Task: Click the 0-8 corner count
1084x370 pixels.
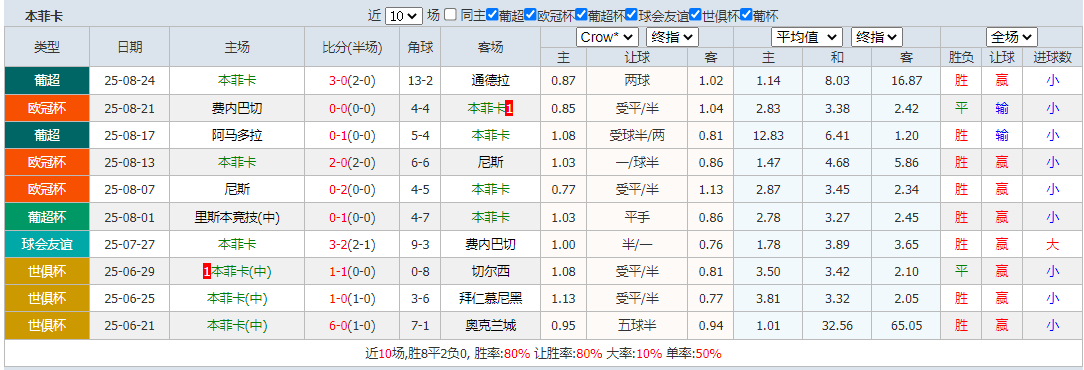Action: click(420, 272)
